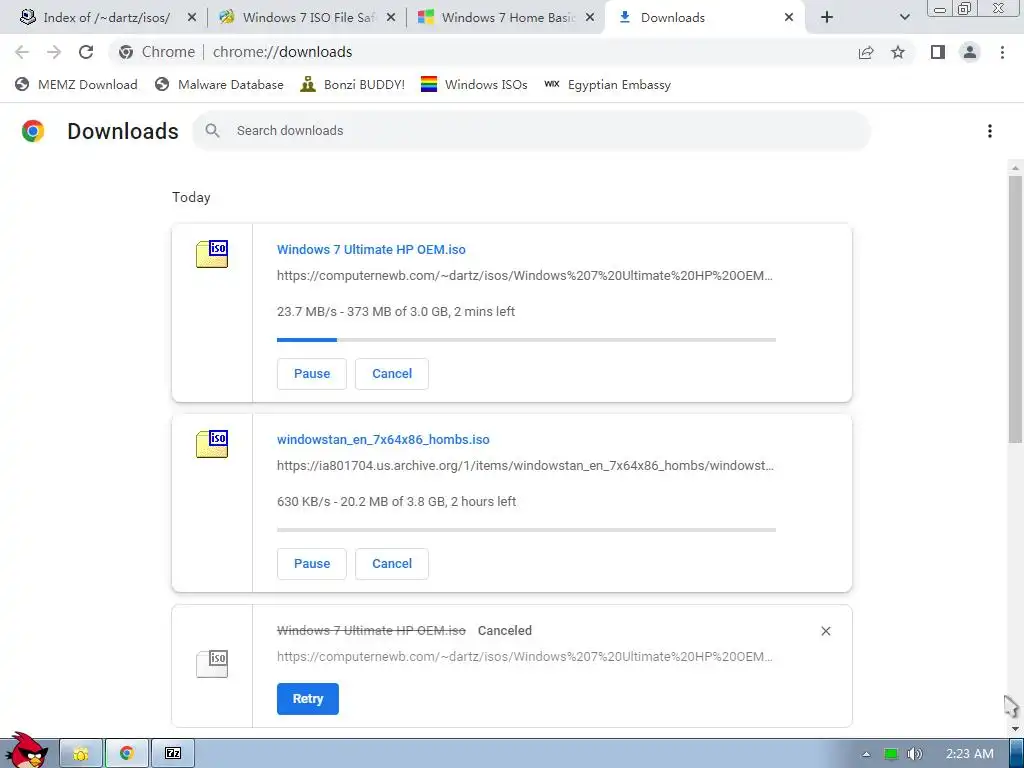This screenshot has width=1024, height=768.
Task: Switch to Index of /~dartz/isos/ tab
Action: coord(106,18)
